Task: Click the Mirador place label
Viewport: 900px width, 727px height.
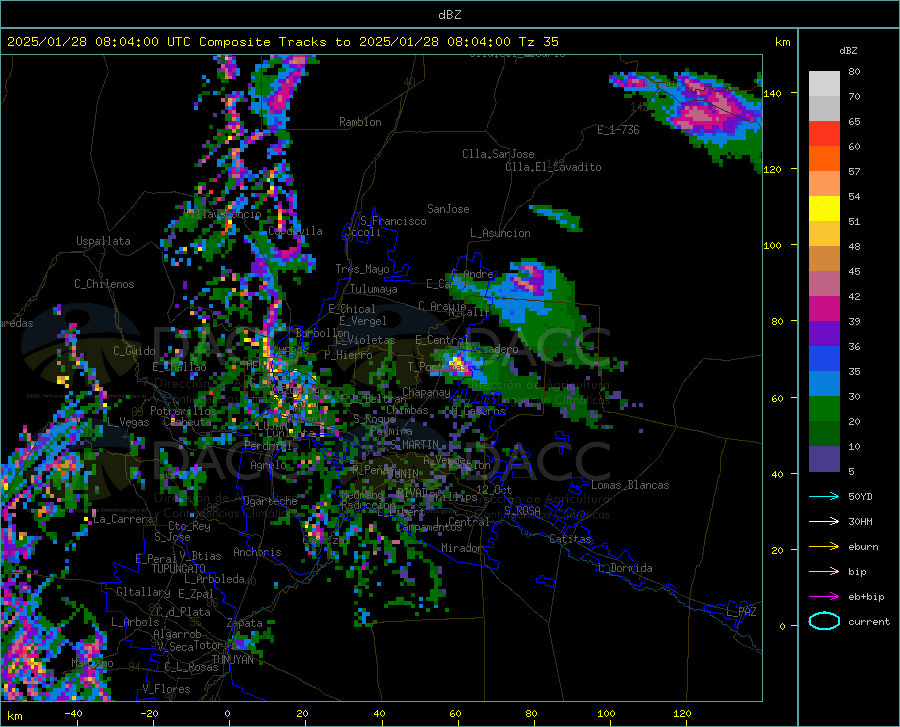Action: click(x=461, y=548)
